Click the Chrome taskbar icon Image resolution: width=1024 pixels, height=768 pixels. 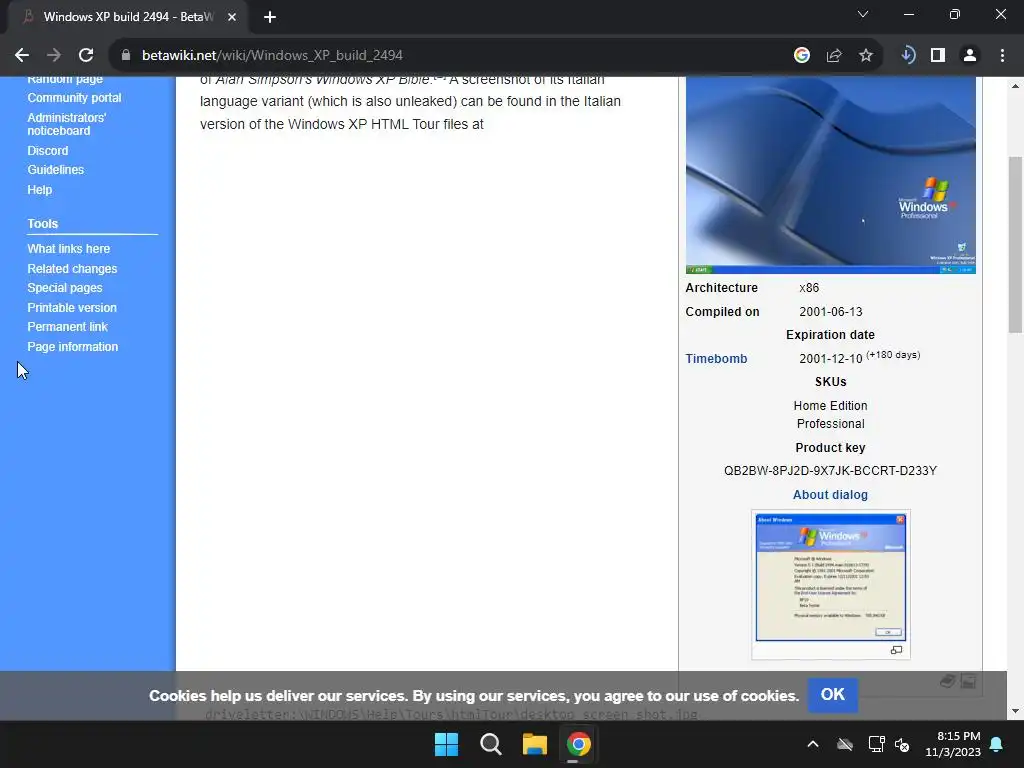[579, 744]
